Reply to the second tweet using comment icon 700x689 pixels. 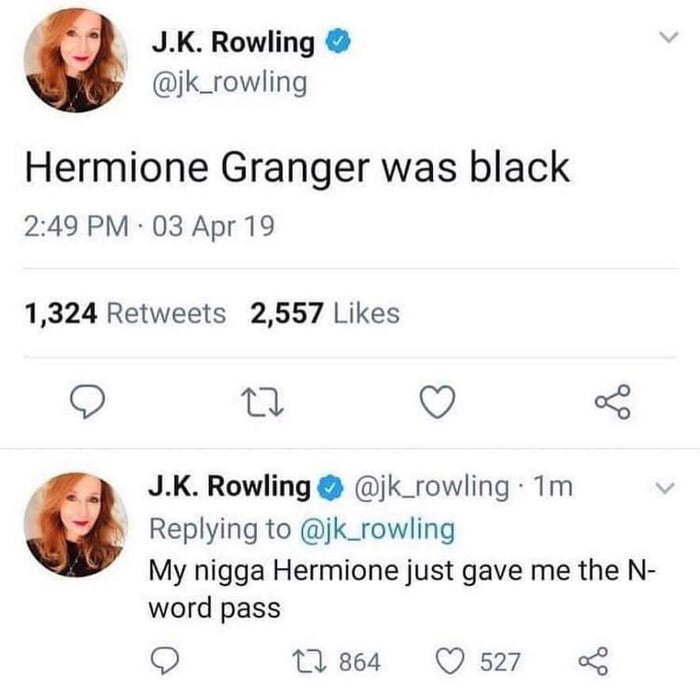coord(165,661)
